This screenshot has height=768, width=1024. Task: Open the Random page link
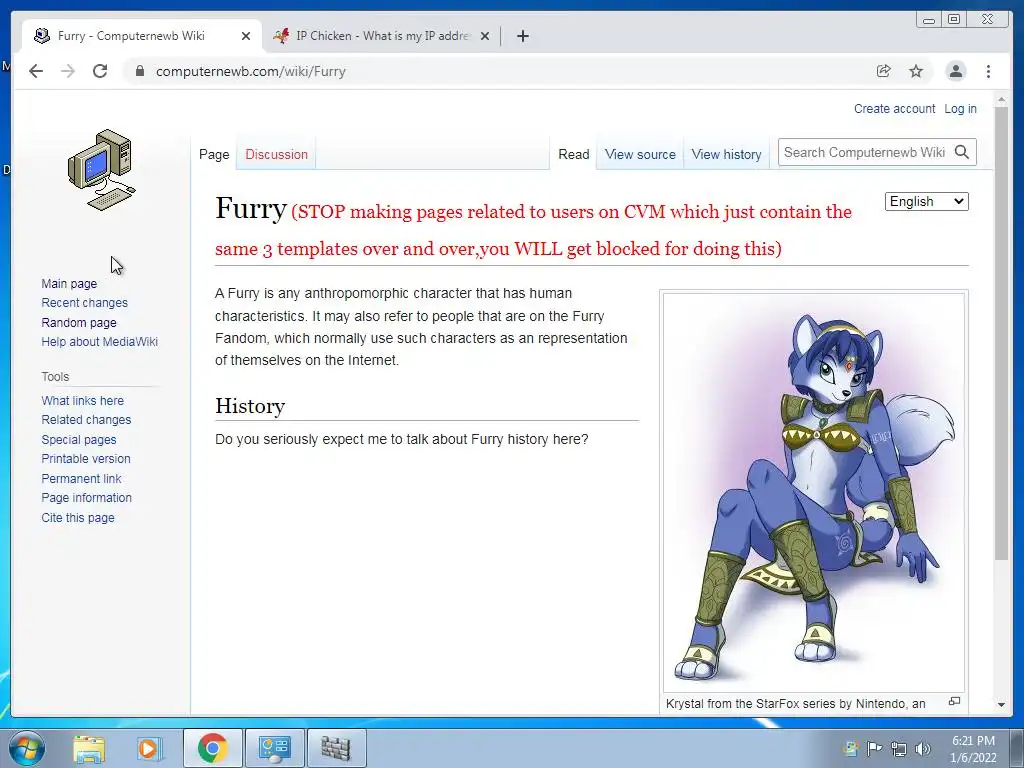[78, 322]
